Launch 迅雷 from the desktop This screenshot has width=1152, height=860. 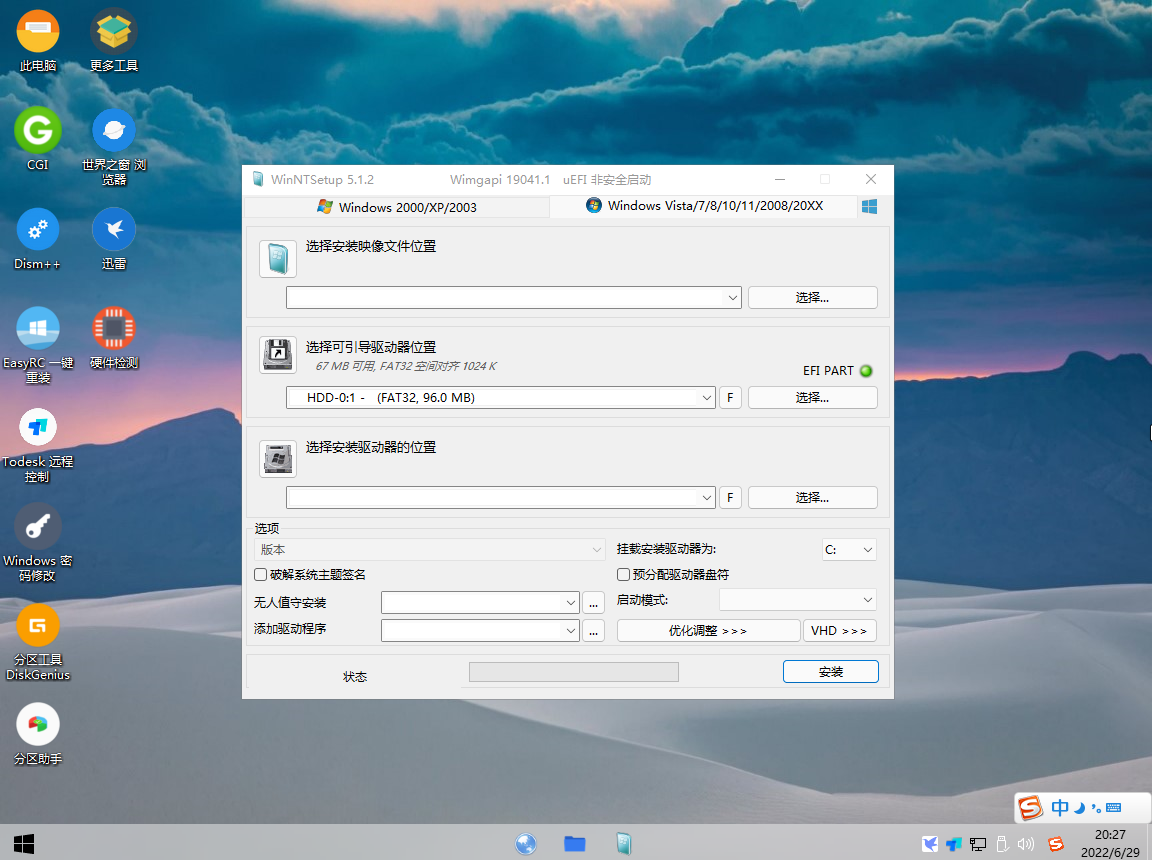tap(113, 230)
